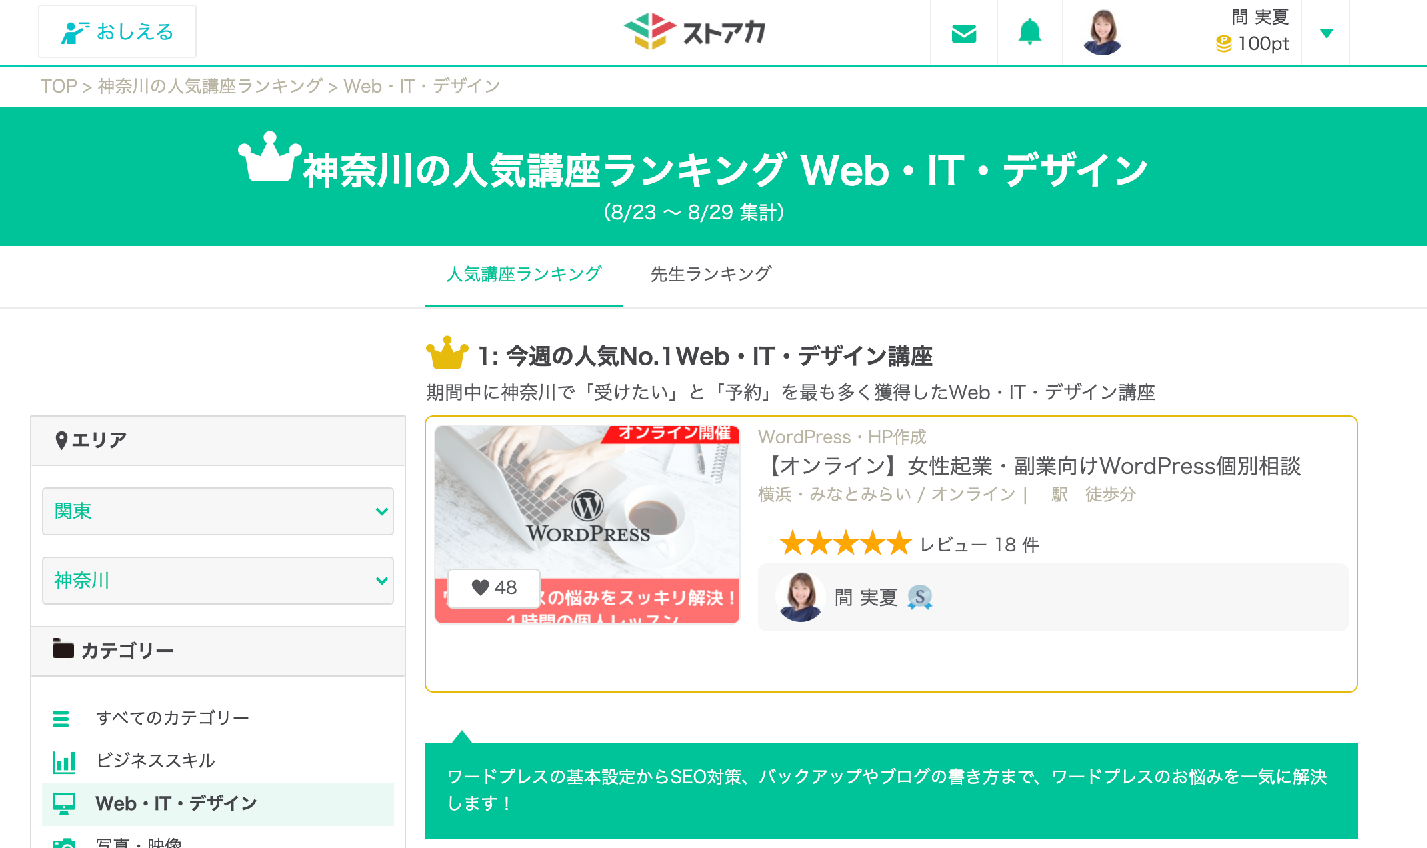Open the 神奈川 prefecture dropdown
The width and height of the screenshot is (1427, 848).
[218, 580]
